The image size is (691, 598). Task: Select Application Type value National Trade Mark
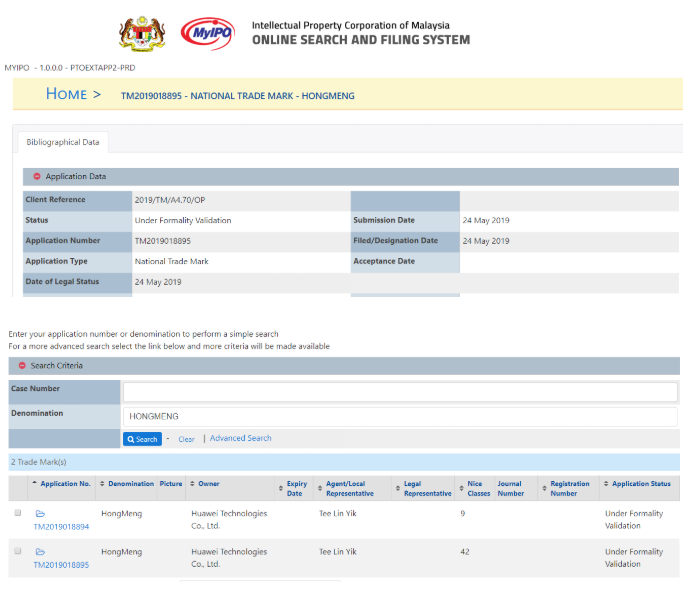coord(171,261)
